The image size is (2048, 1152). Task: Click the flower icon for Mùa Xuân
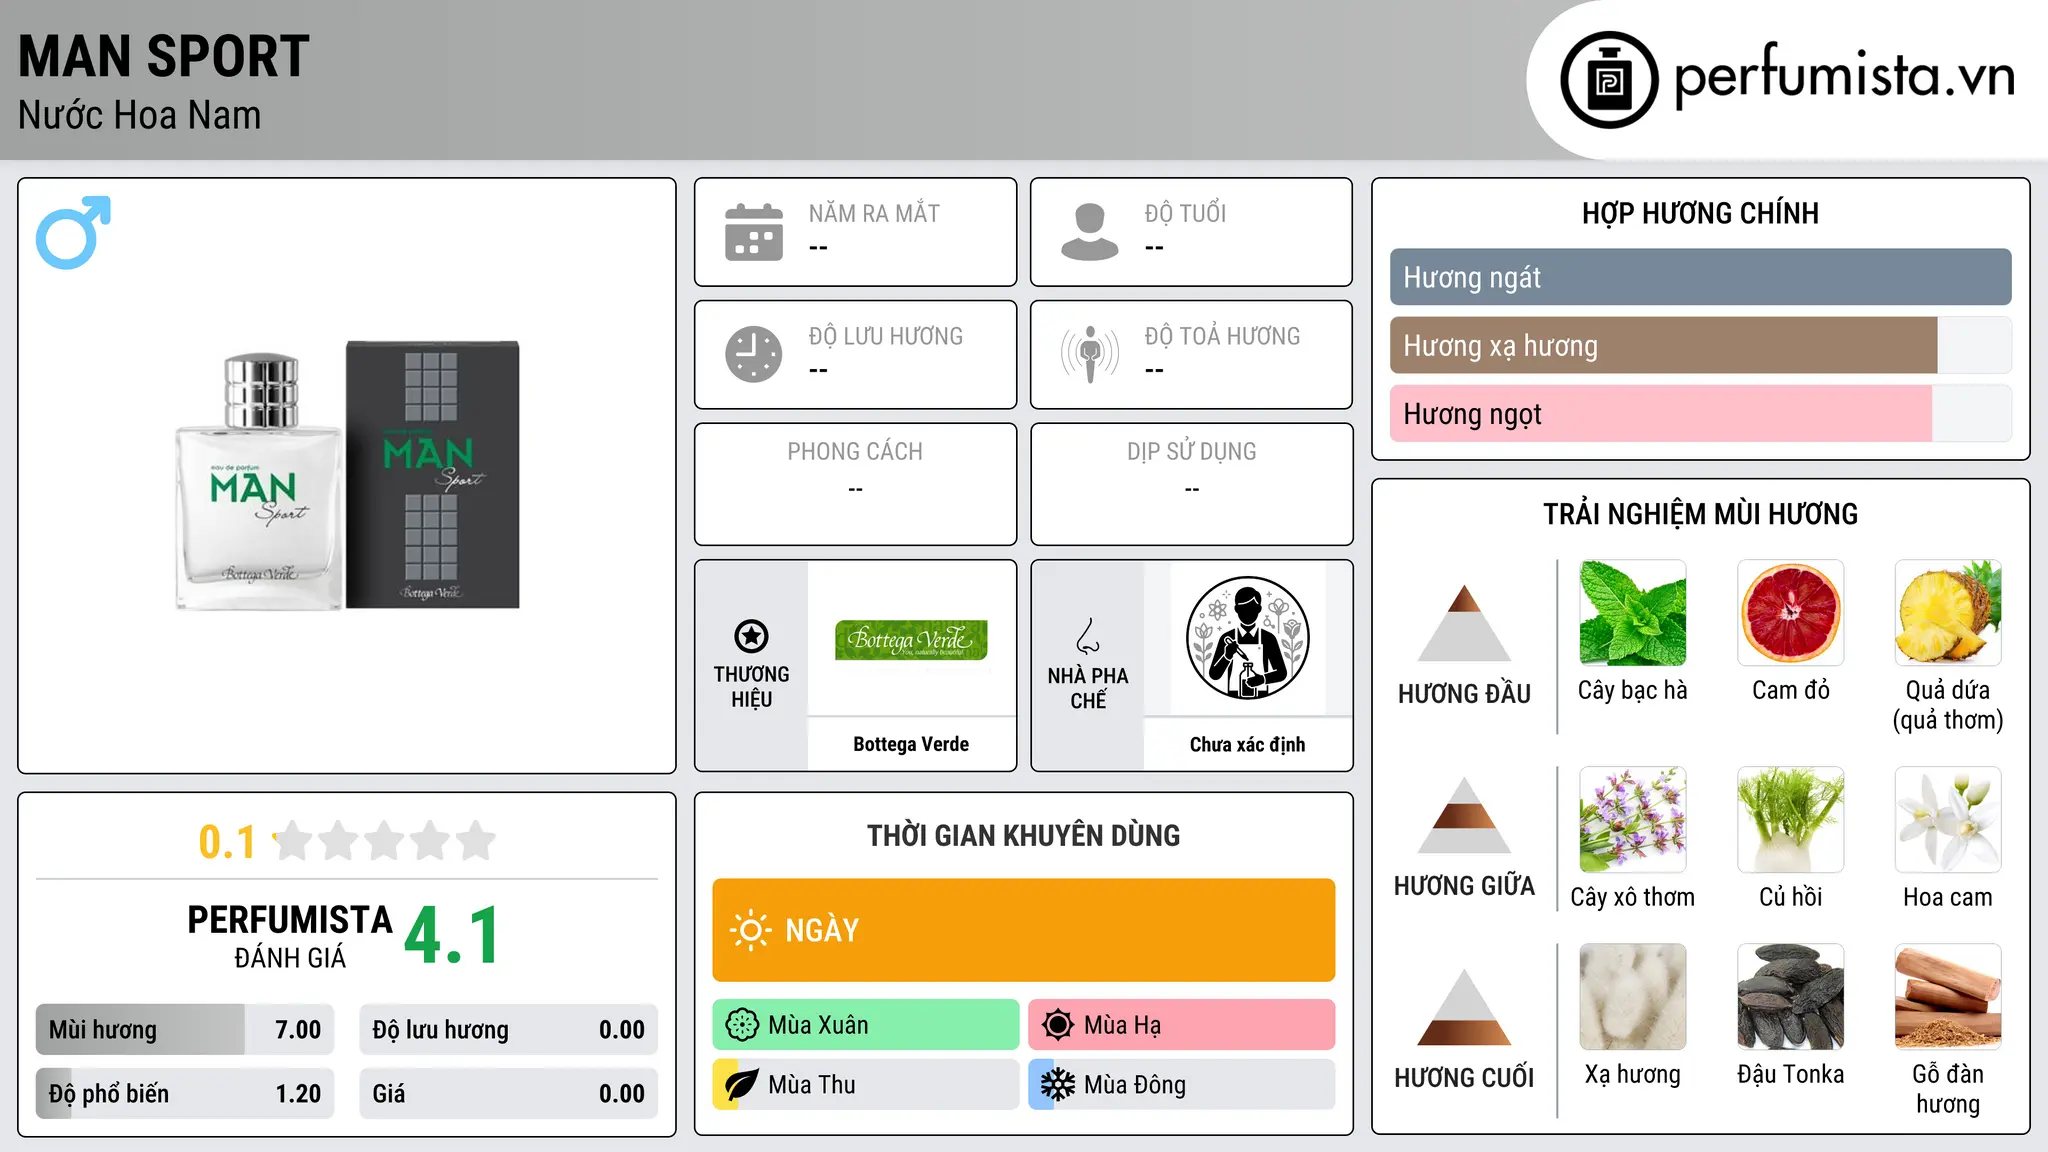coord(742,1025)
